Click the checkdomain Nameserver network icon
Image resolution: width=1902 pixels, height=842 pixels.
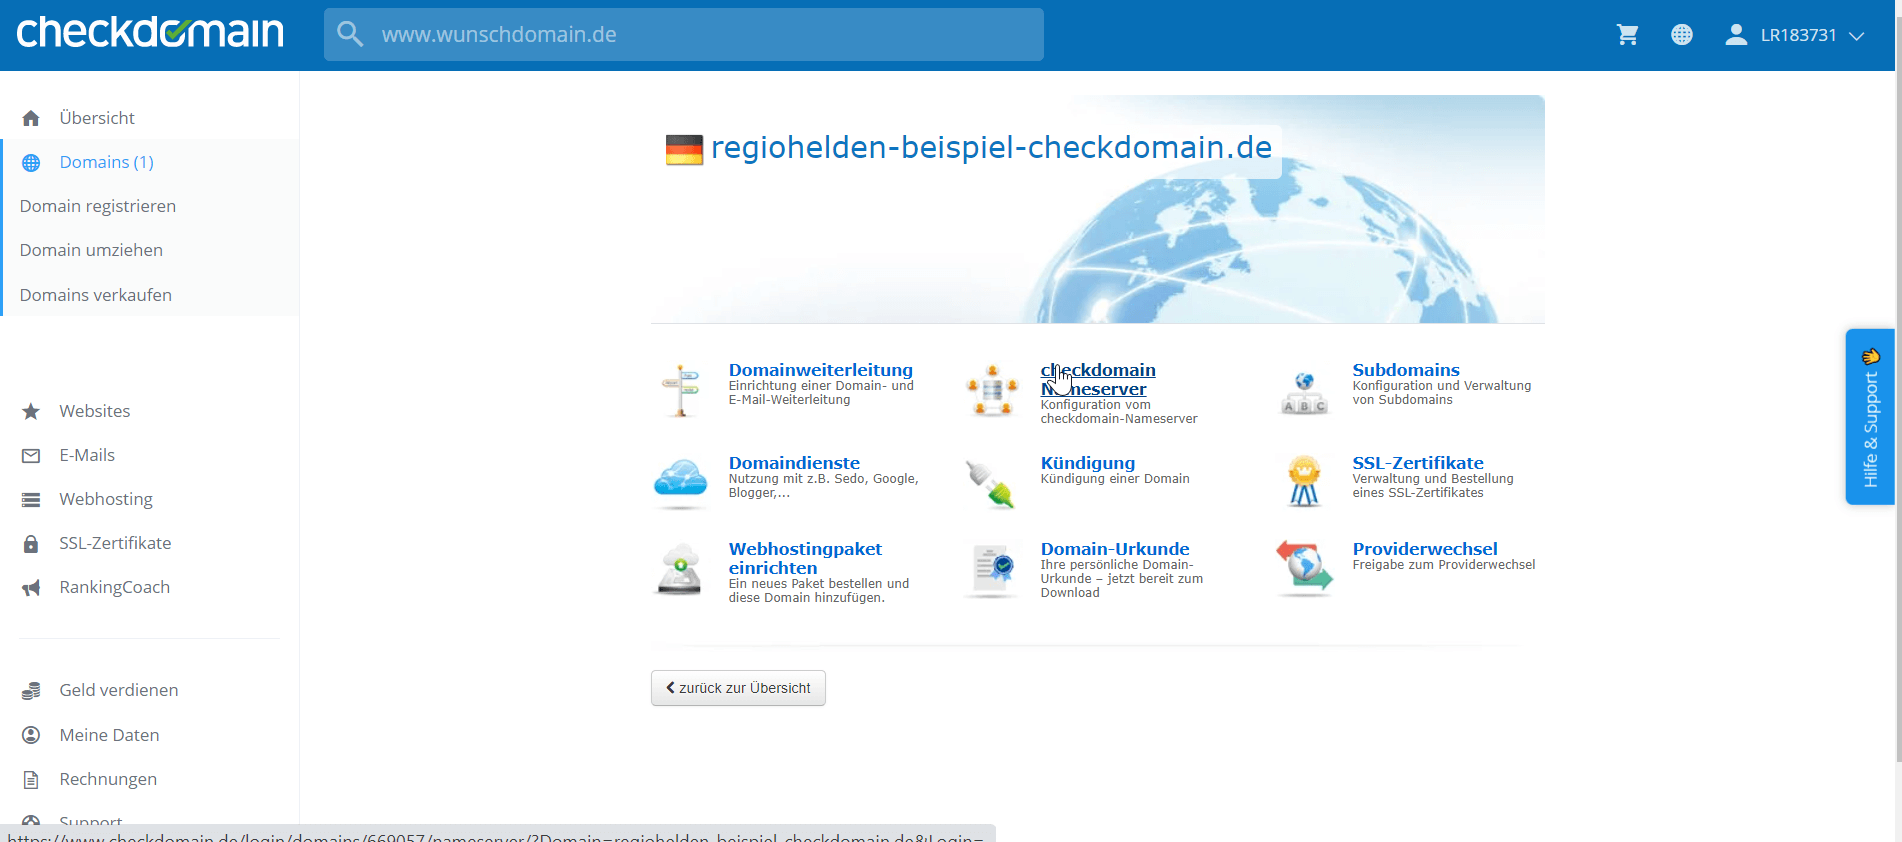pyautogui.click(x=992, y=390)
